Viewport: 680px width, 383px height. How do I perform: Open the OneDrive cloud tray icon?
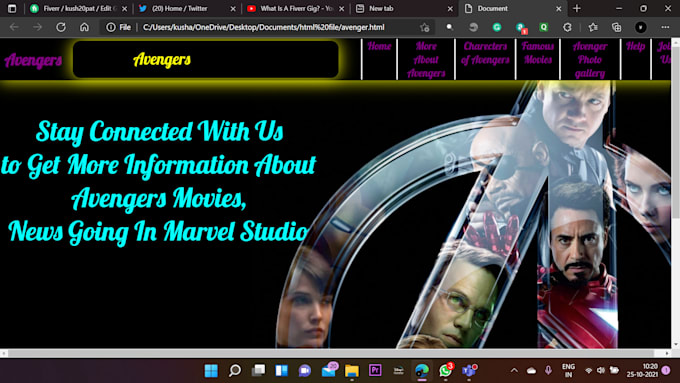click(531, 370)
